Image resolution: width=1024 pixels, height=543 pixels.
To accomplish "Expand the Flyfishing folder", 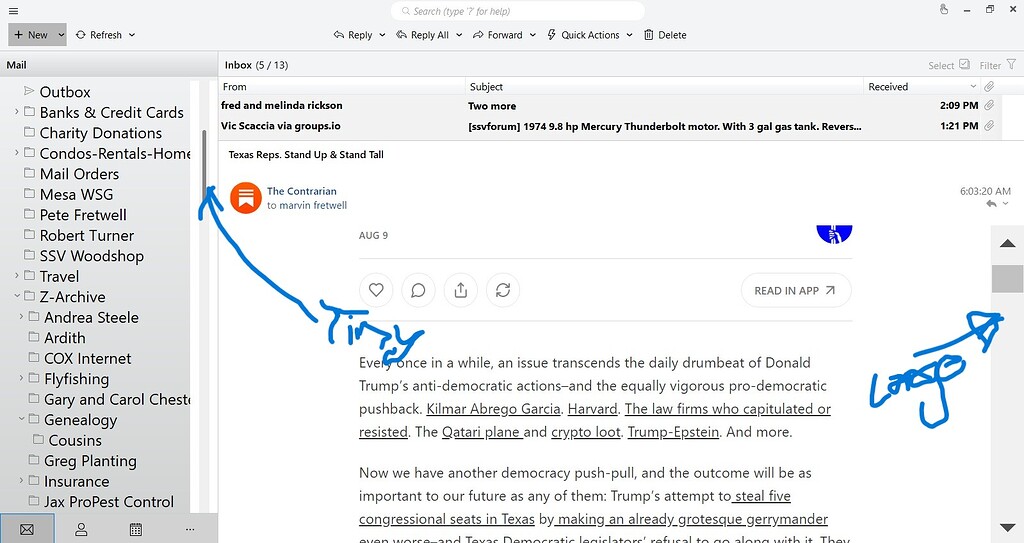I will coord(21,378).
